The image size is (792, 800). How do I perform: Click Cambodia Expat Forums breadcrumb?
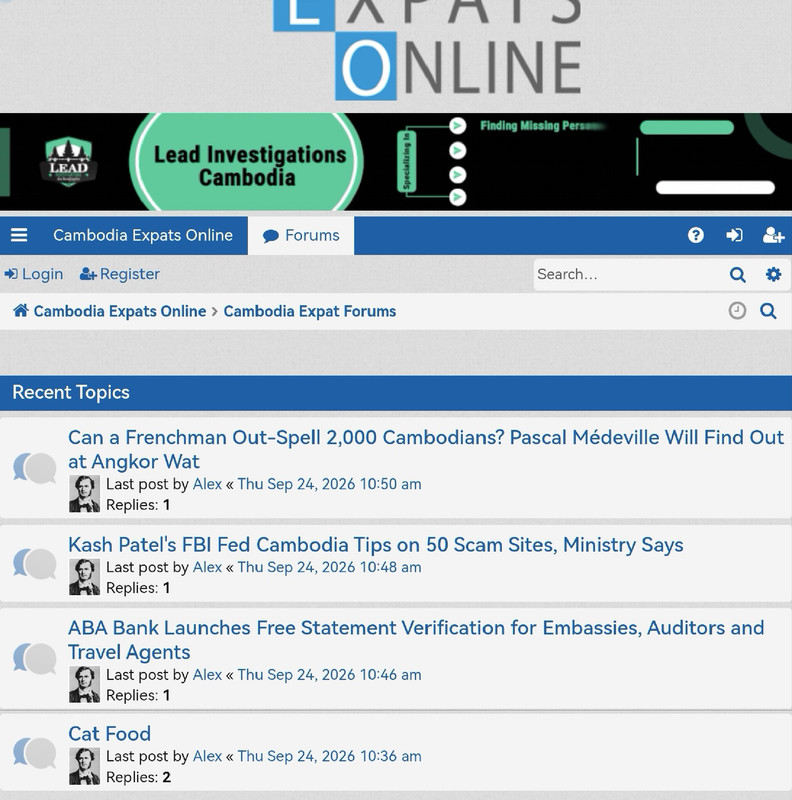(x=310, y=311)
